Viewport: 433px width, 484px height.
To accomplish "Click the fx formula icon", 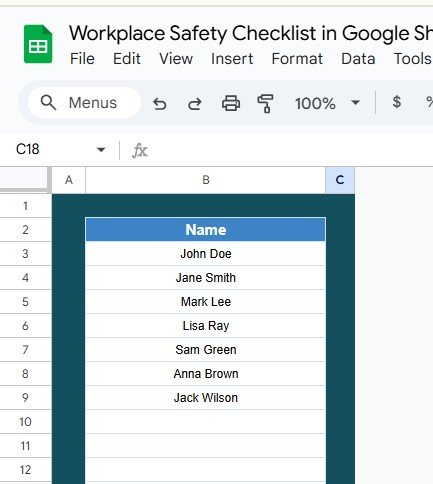I will 140,150.
